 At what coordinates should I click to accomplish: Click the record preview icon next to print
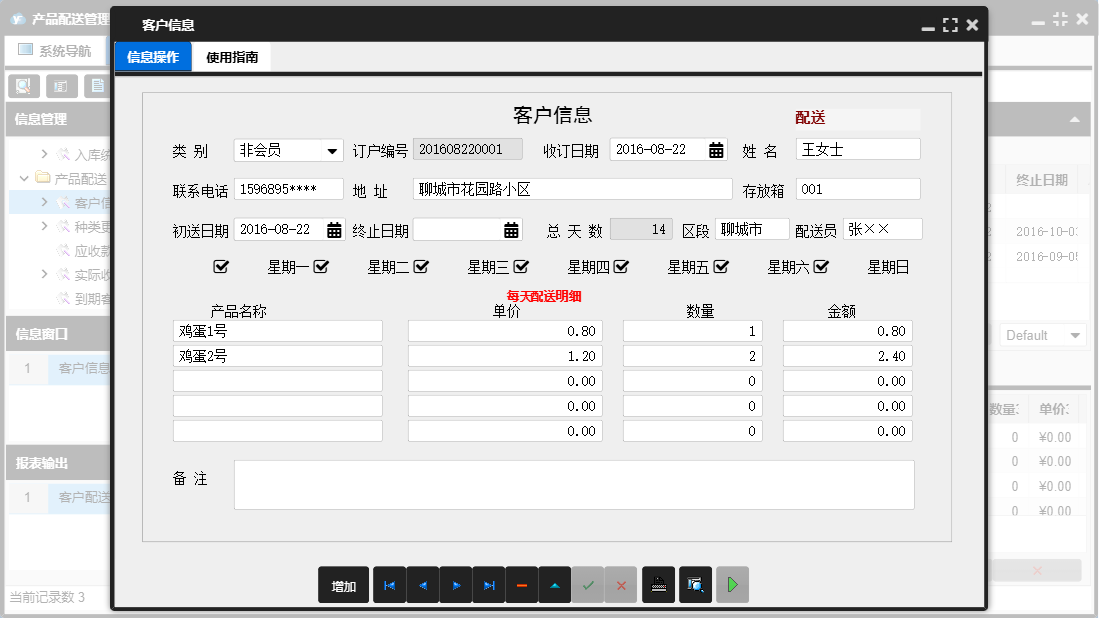tap(696, 585)
